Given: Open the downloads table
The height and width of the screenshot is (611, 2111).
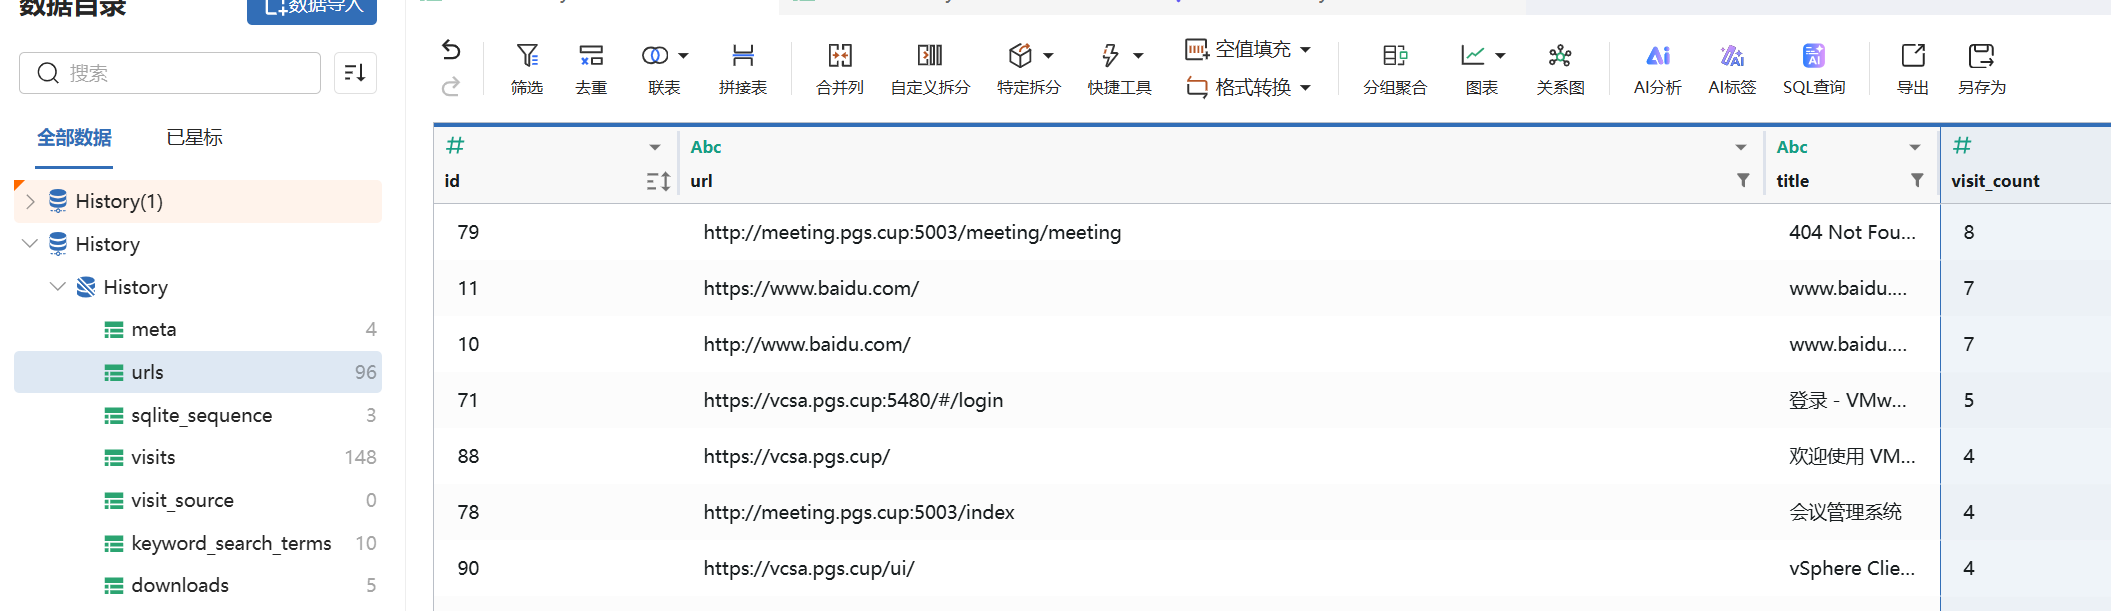Looking at the screenshot, I should pyautogui.click(x=198, y=586).
